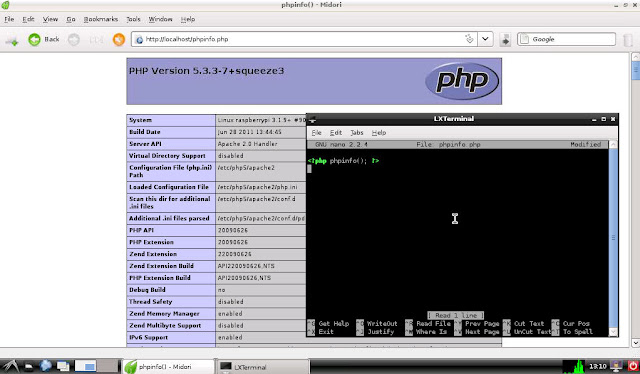Open Midori's View menu
The width and height of the screenshot is (640, 374).
[x=50, y=19]
